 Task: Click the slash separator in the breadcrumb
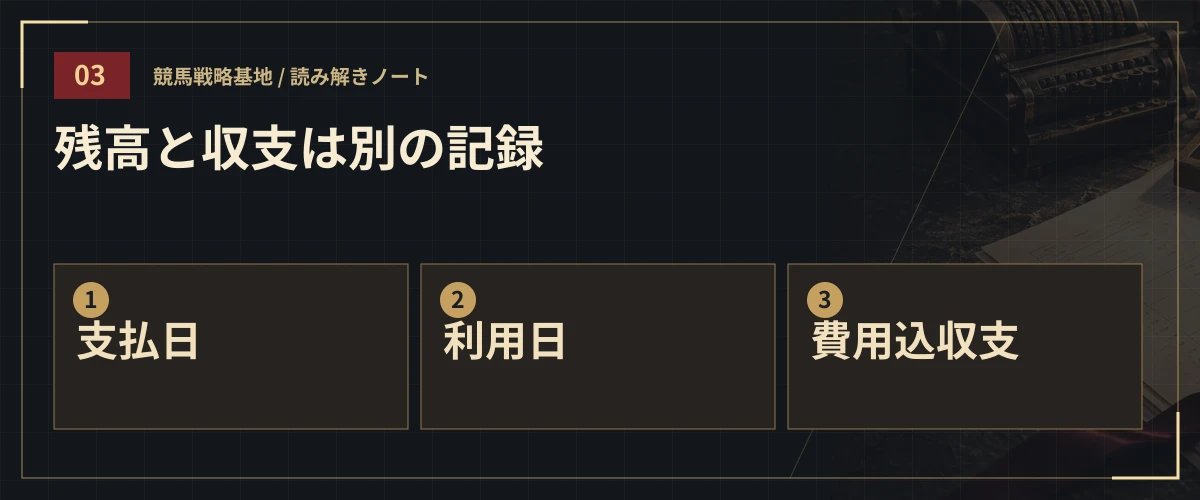(x=281, y=77)
